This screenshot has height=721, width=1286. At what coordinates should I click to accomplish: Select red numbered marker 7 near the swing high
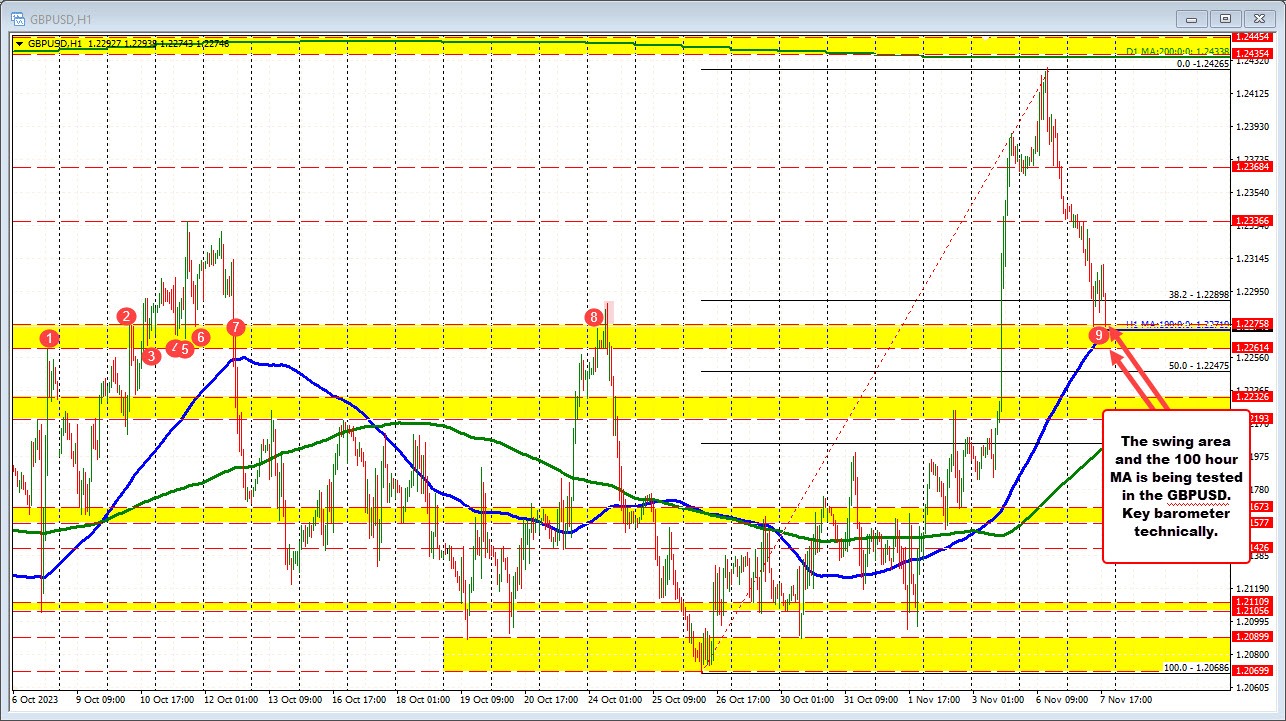pyautogui.click(x=235, y=326)
